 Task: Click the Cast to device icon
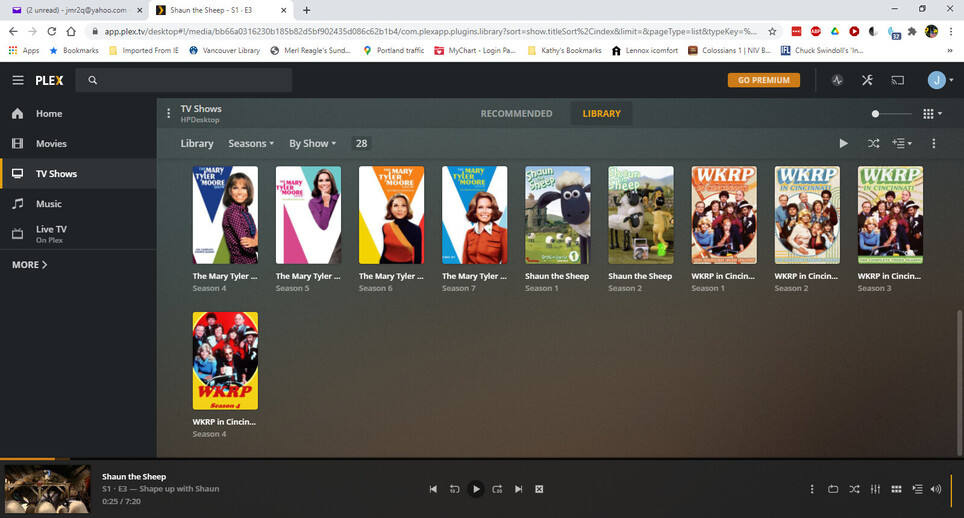coord(898,80)
